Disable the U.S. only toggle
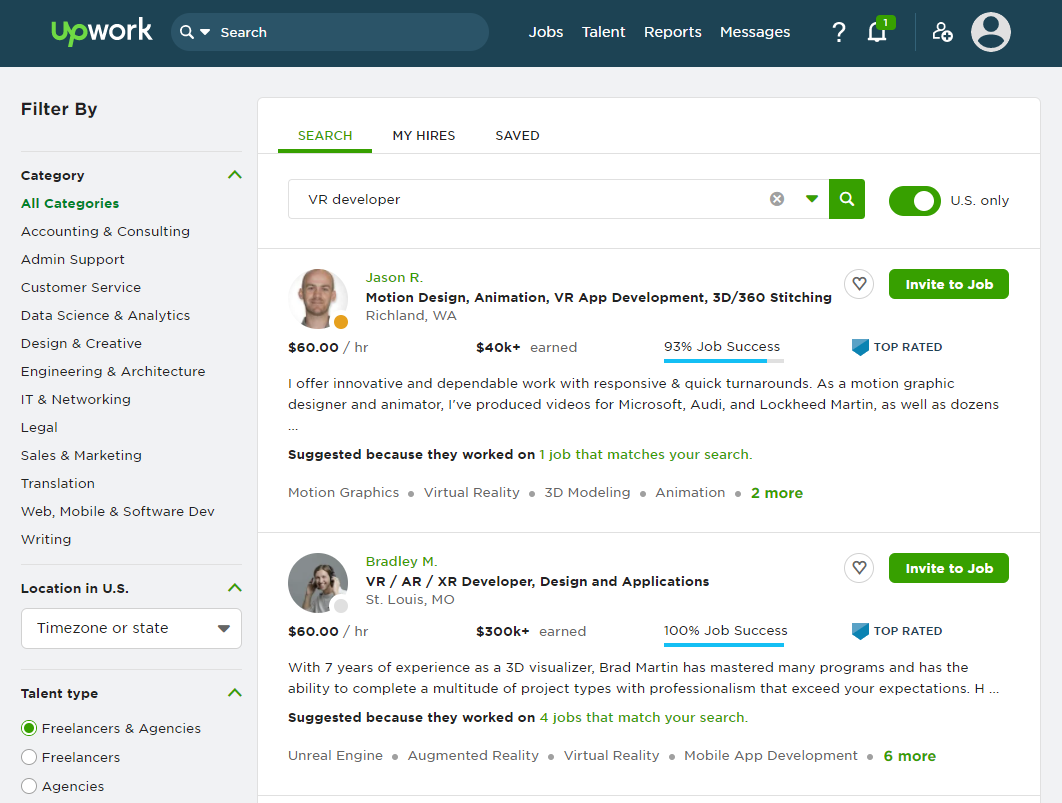 (x=915, y=200)
